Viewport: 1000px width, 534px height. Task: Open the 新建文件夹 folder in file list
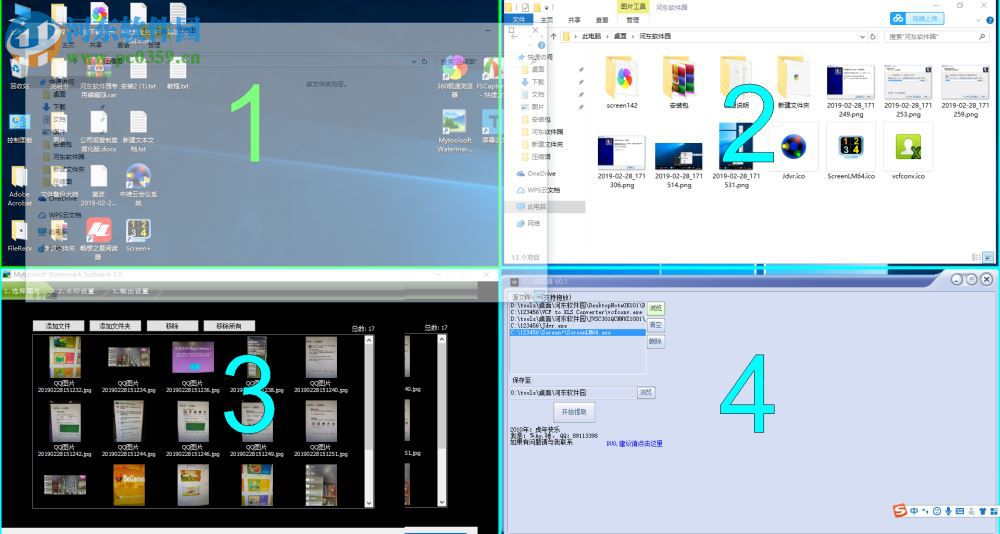793,83
